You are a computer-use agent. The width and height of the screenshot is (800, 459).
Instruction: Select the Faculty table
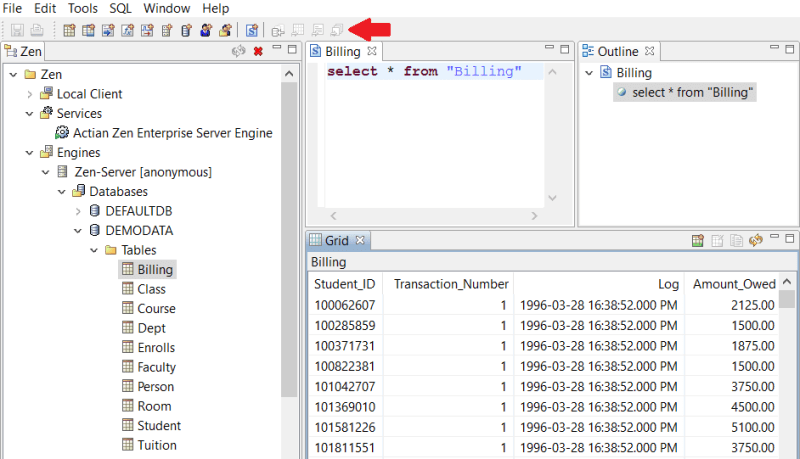tap(149, 367)
